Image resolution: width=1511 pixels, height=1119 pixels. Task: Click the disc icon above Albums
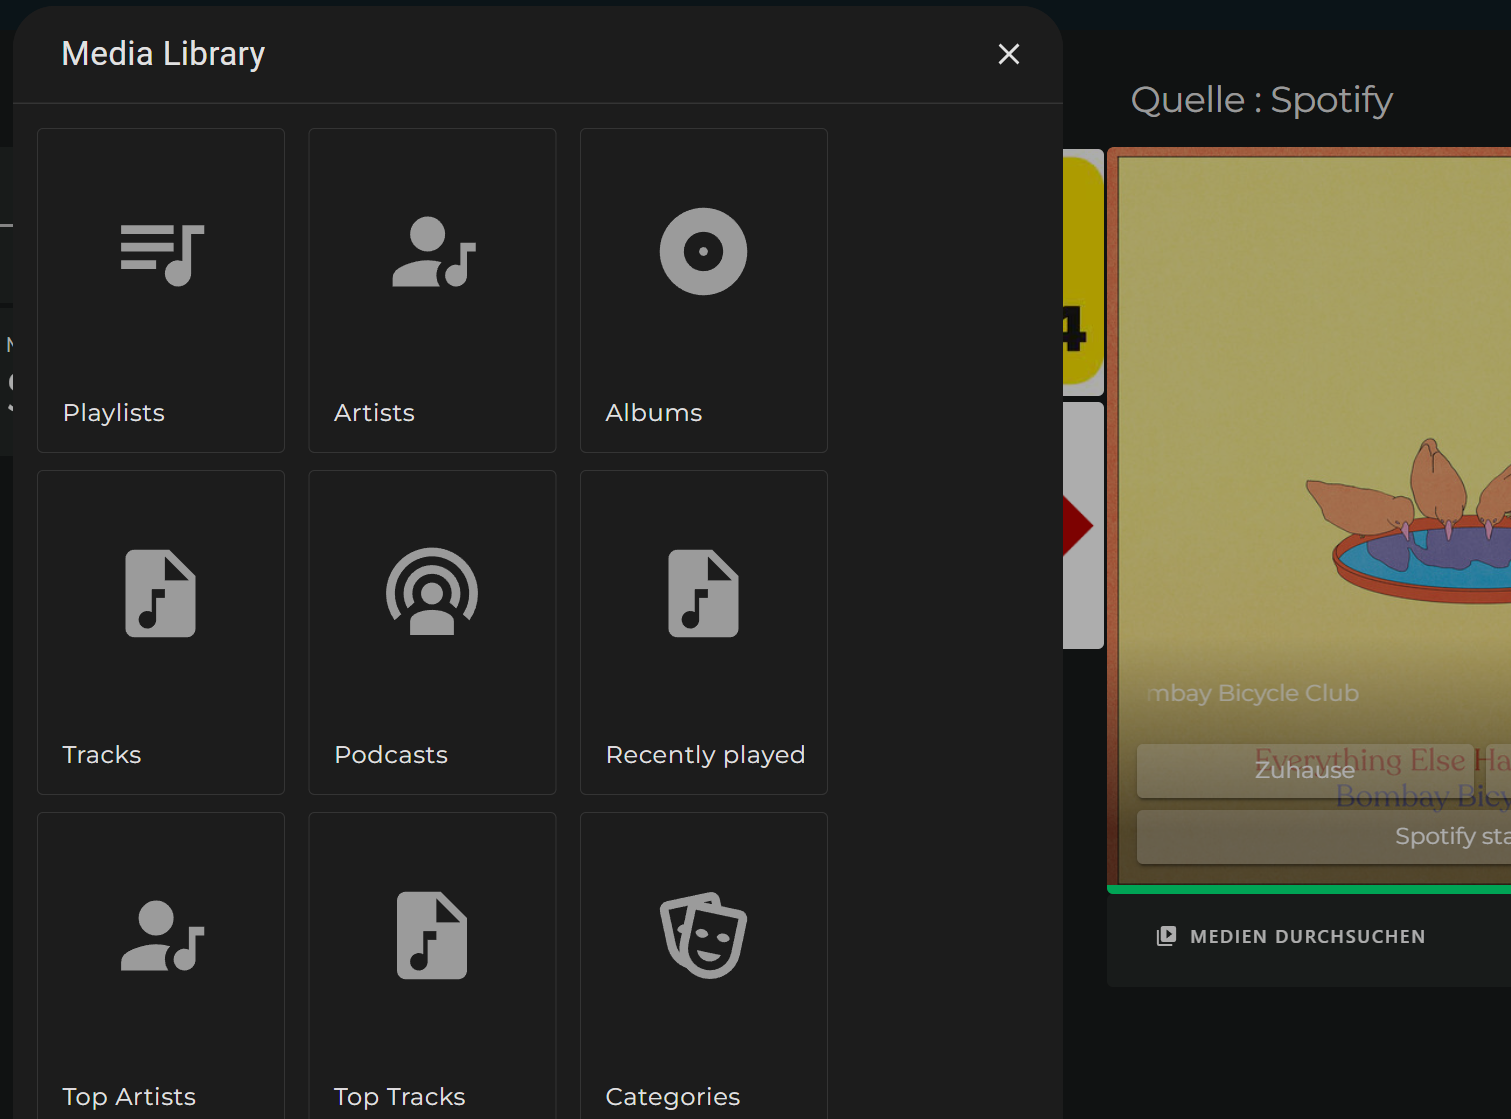[x=703, y=252]
